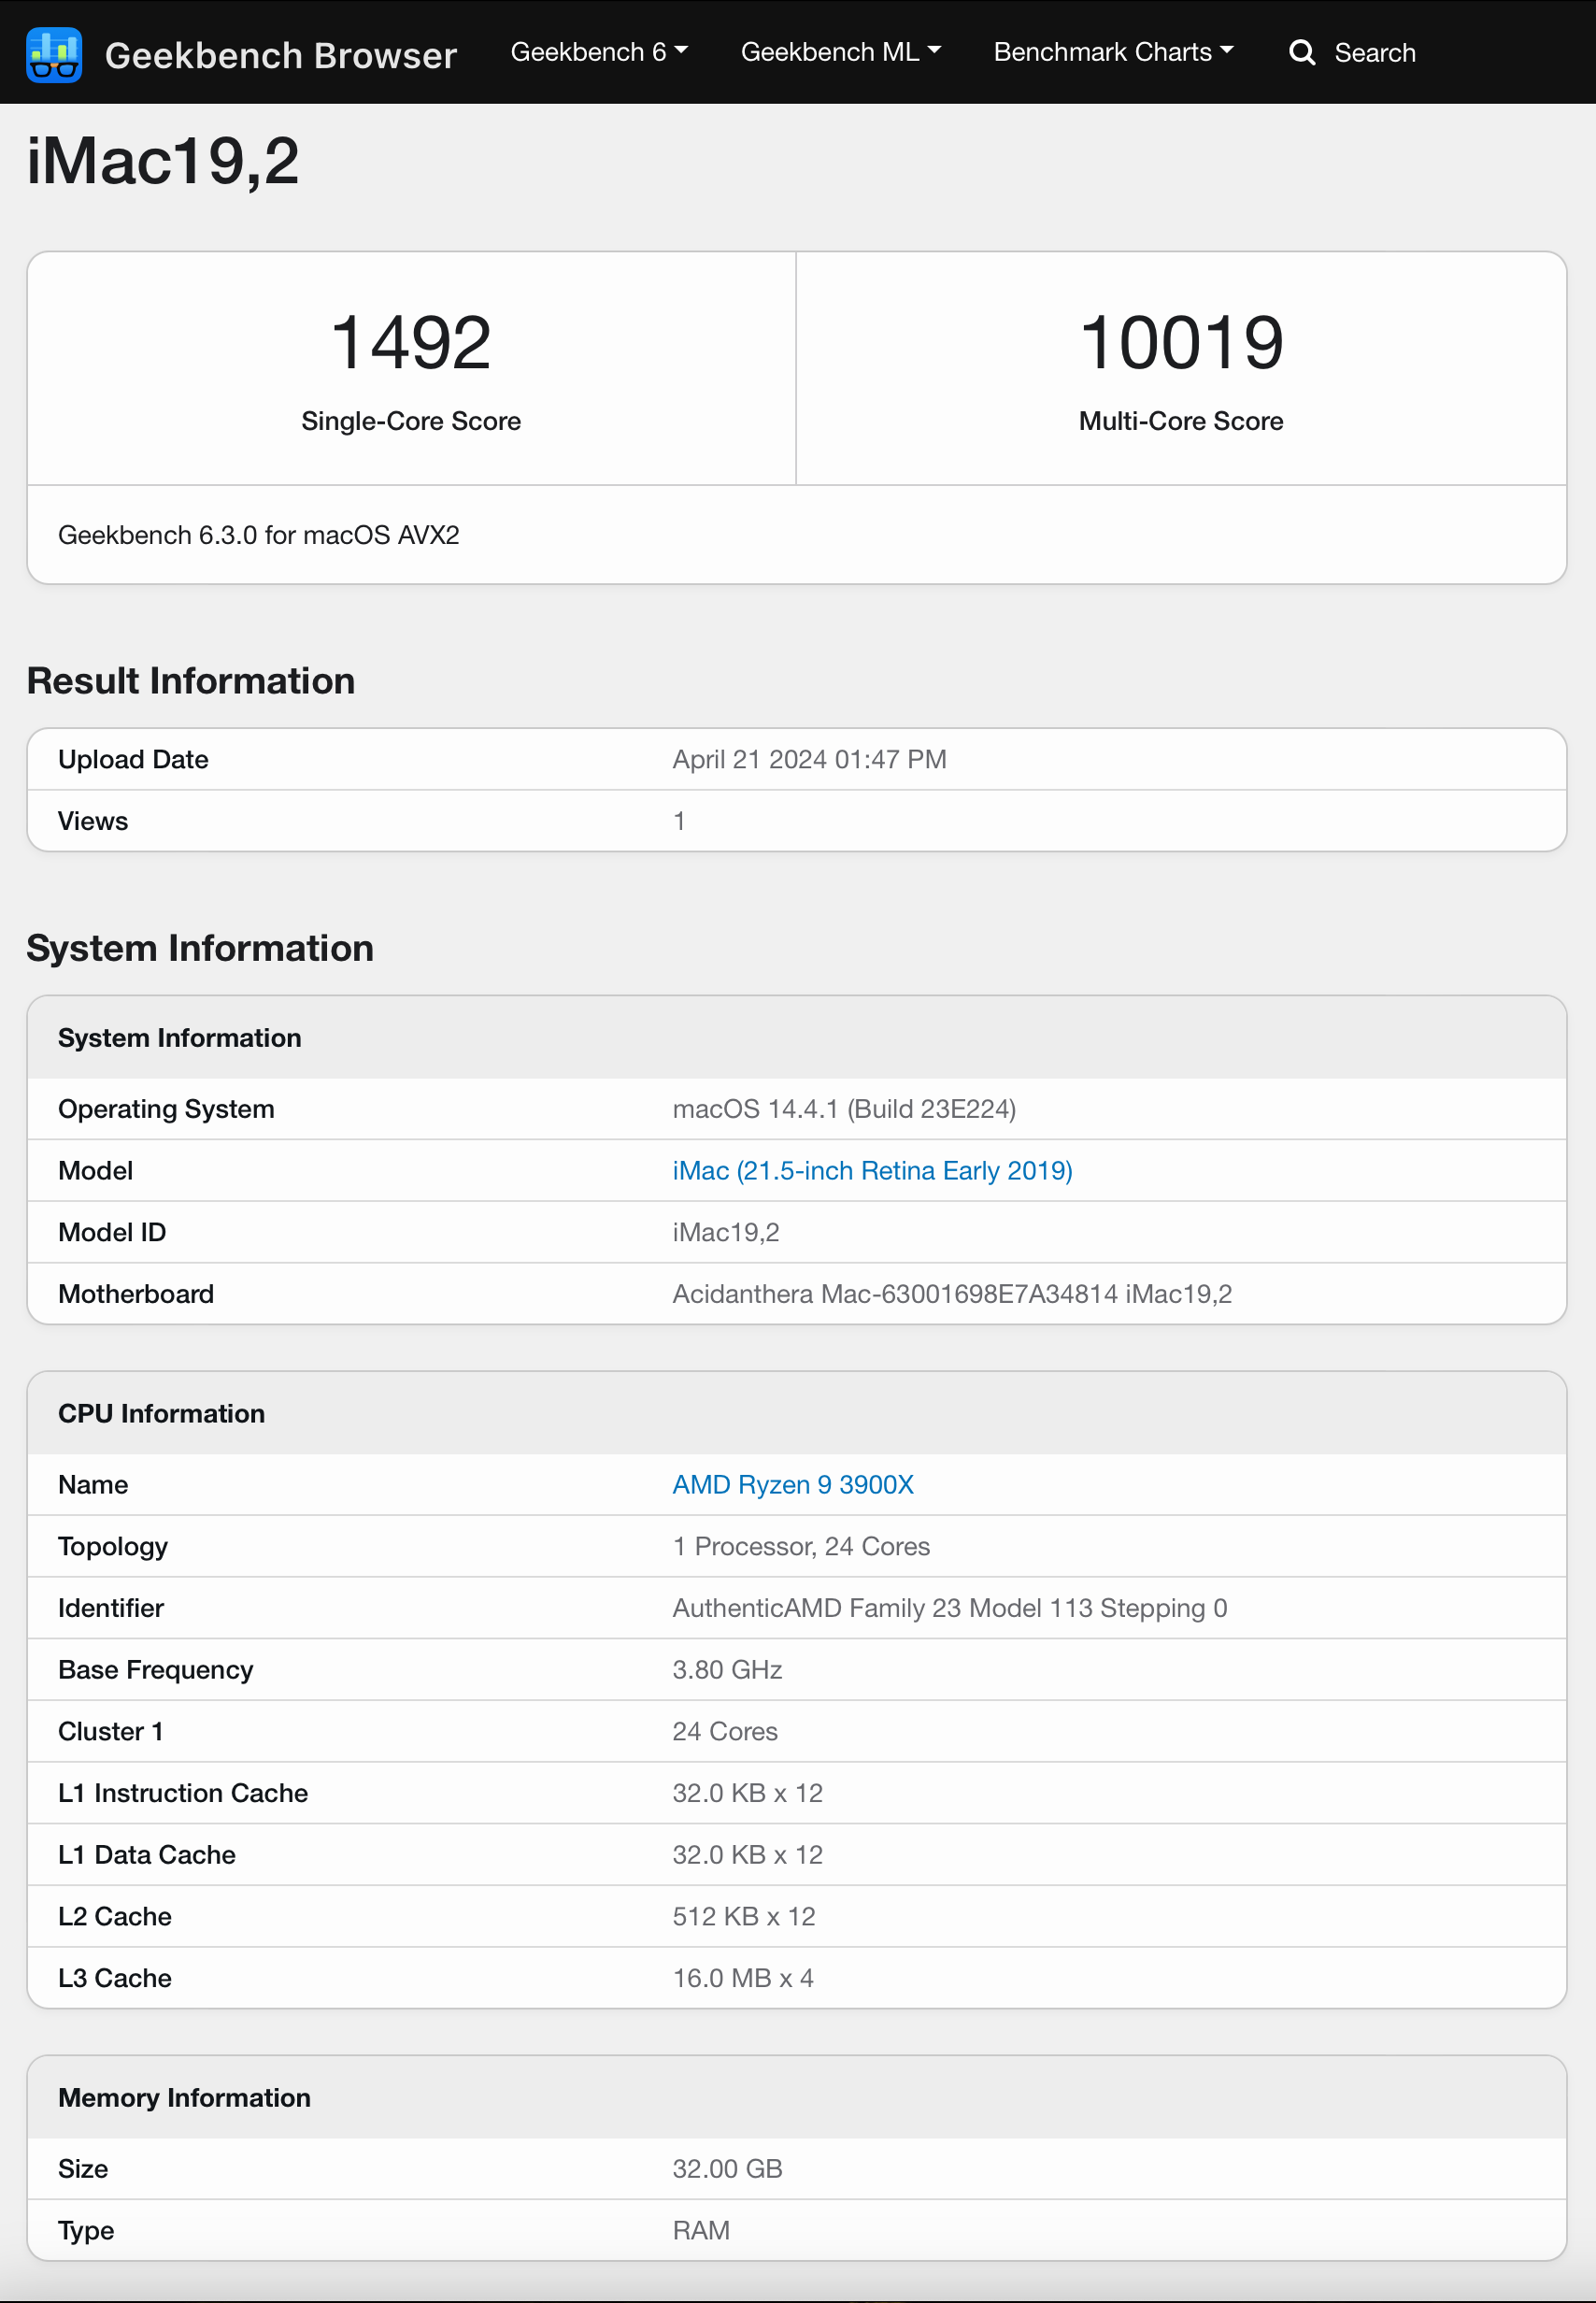Open the Benchmark Charts dropdown

[1113, 52]
